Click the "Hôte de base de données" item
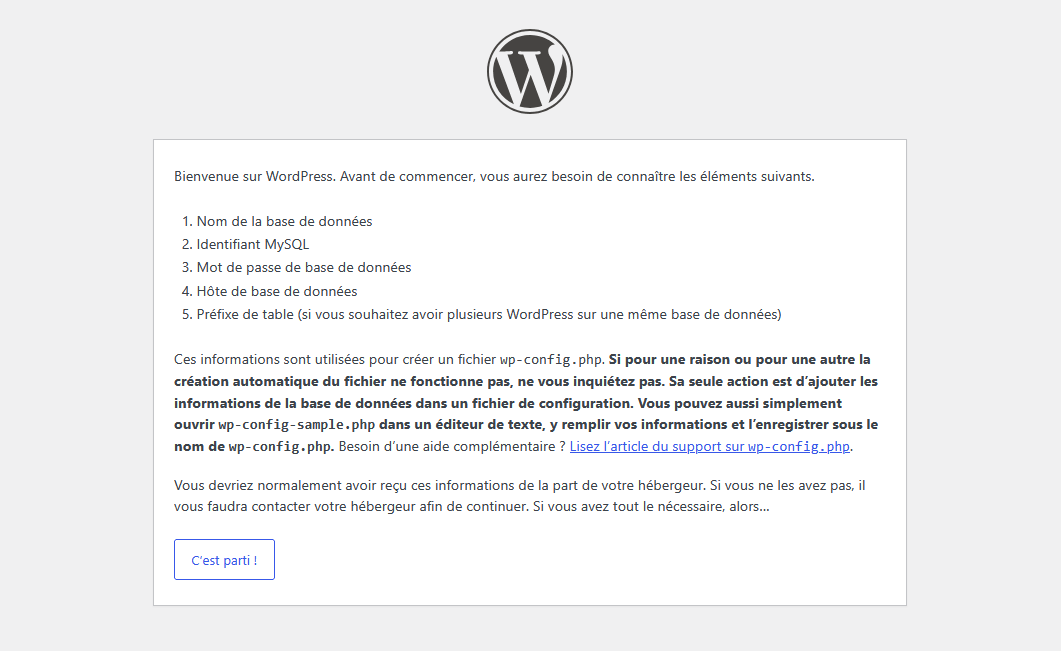 277,291
